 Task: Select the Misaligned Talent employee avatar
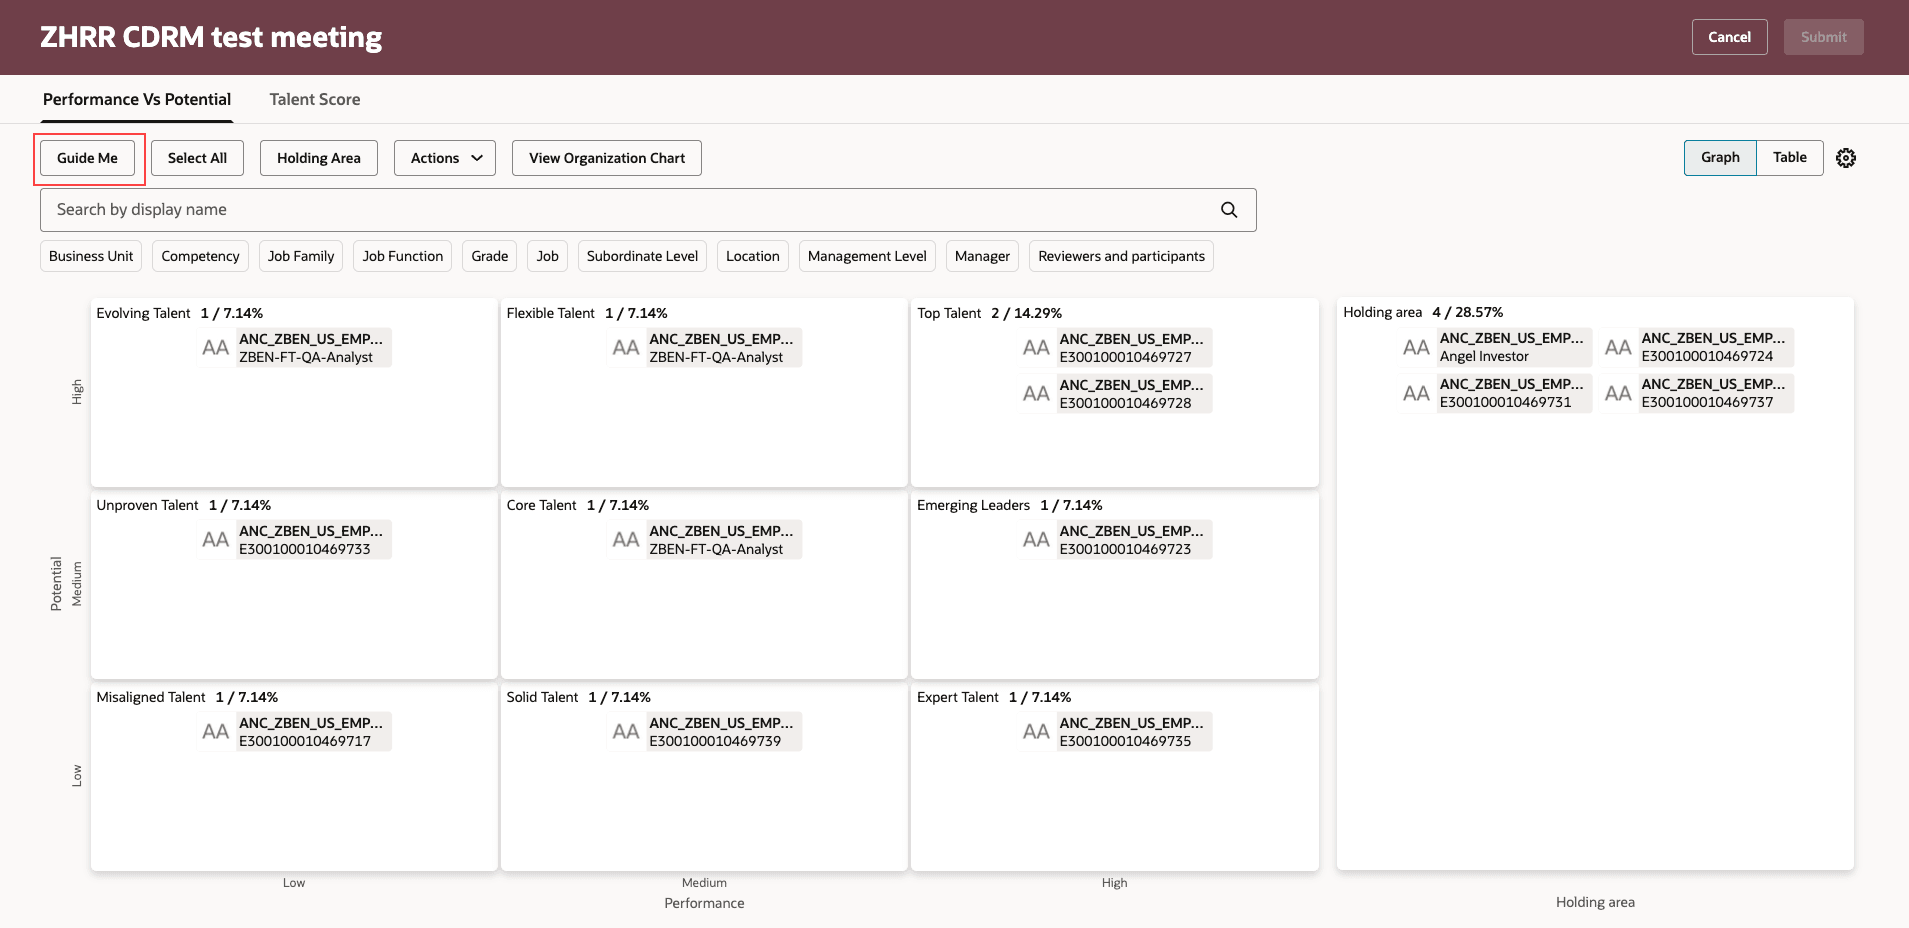[215, 731]
